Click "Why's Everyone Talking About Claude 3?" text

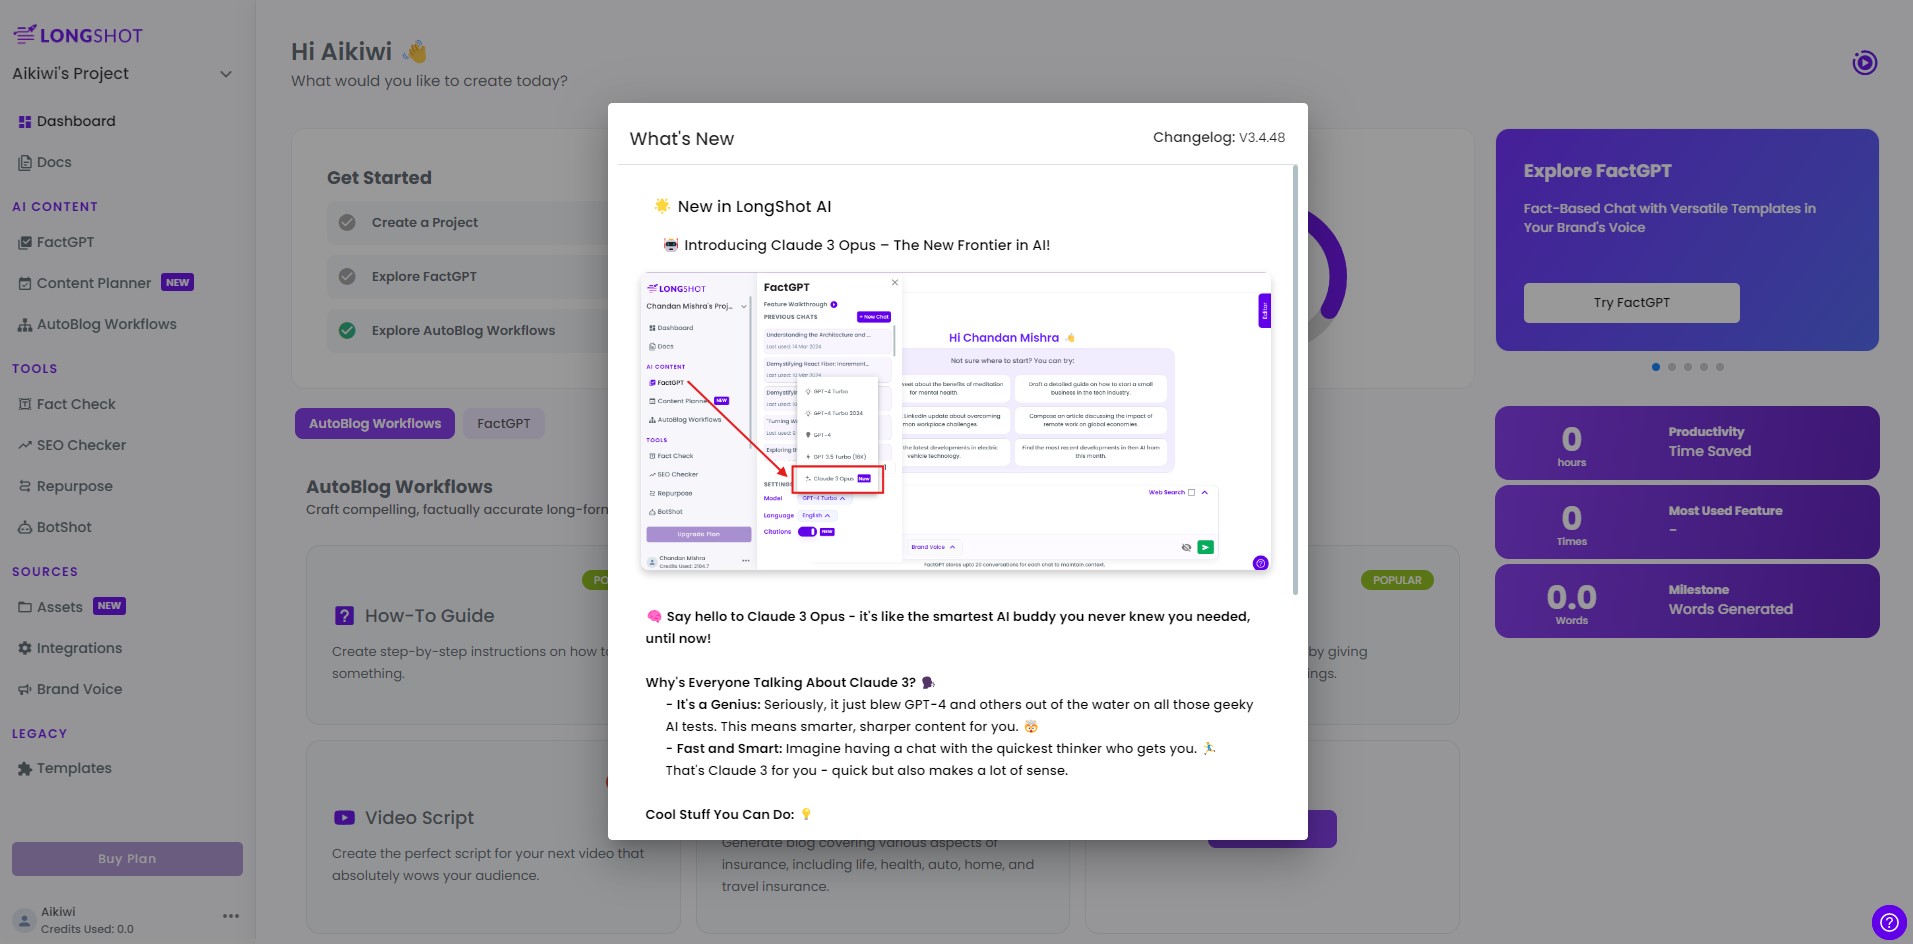(780, 683)
